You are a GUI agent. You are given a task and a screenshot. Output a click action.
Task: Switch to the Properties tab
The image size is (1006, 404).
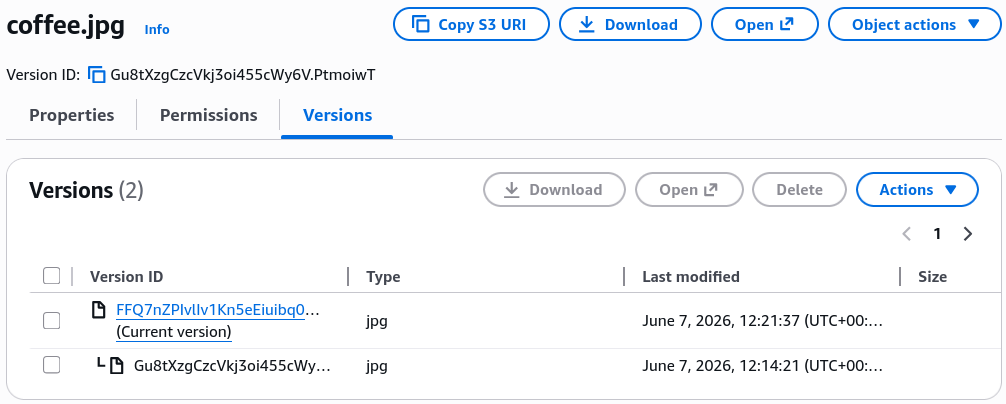pyautogui.click(x=72, y=115)
